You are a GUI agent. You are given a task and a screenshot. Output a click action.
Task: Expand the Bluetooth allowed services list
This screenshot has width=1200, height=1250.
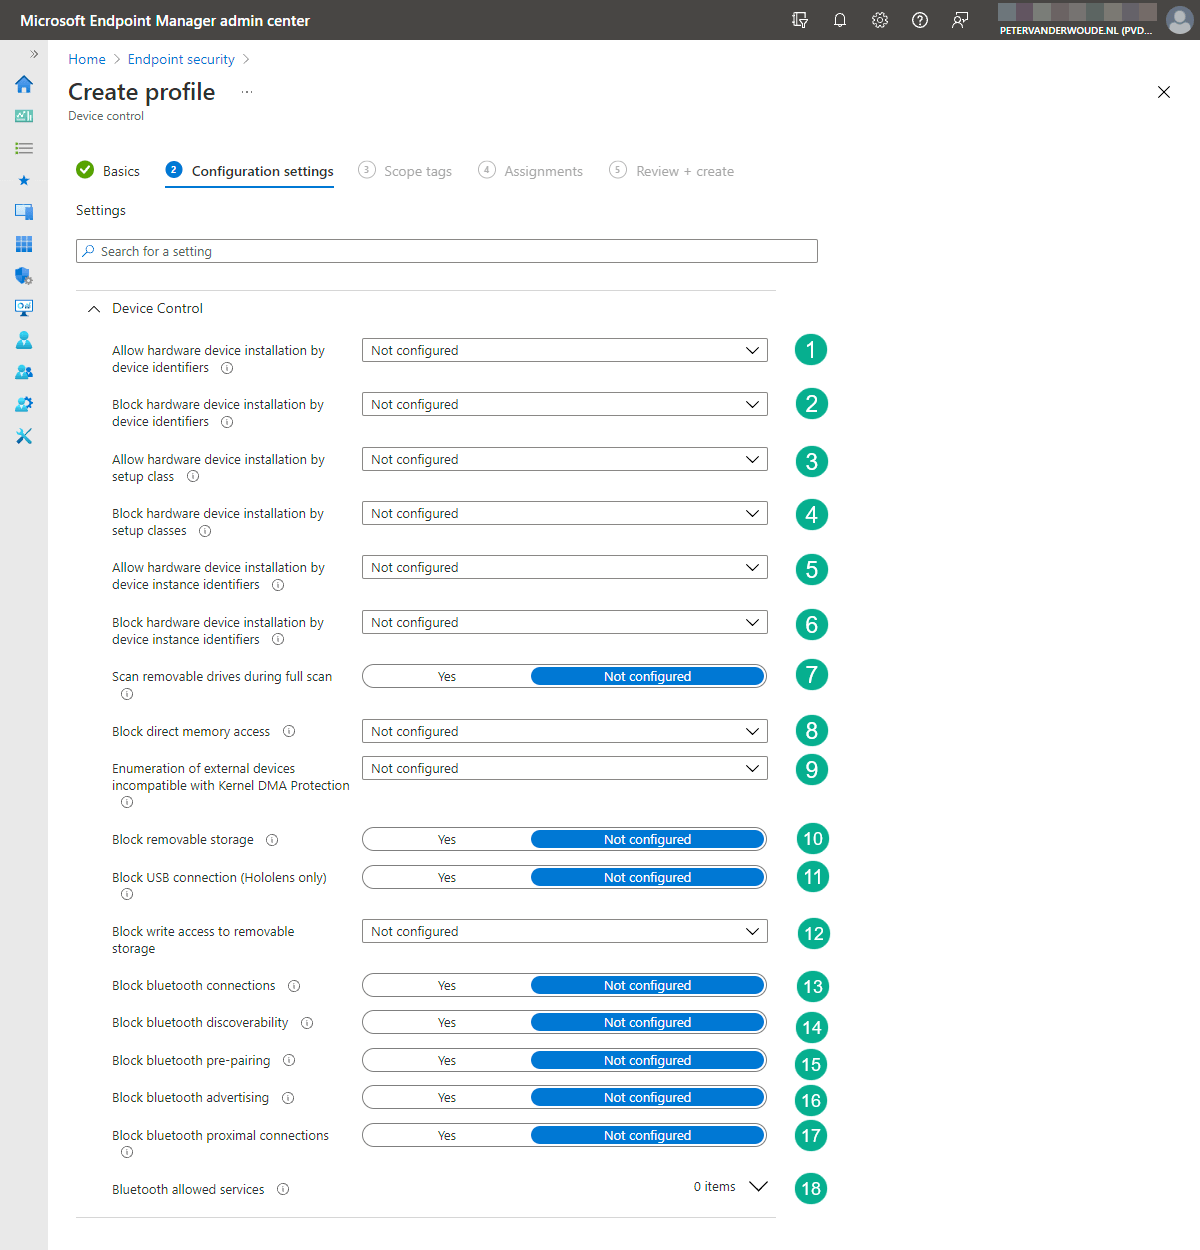point(758,1186)
